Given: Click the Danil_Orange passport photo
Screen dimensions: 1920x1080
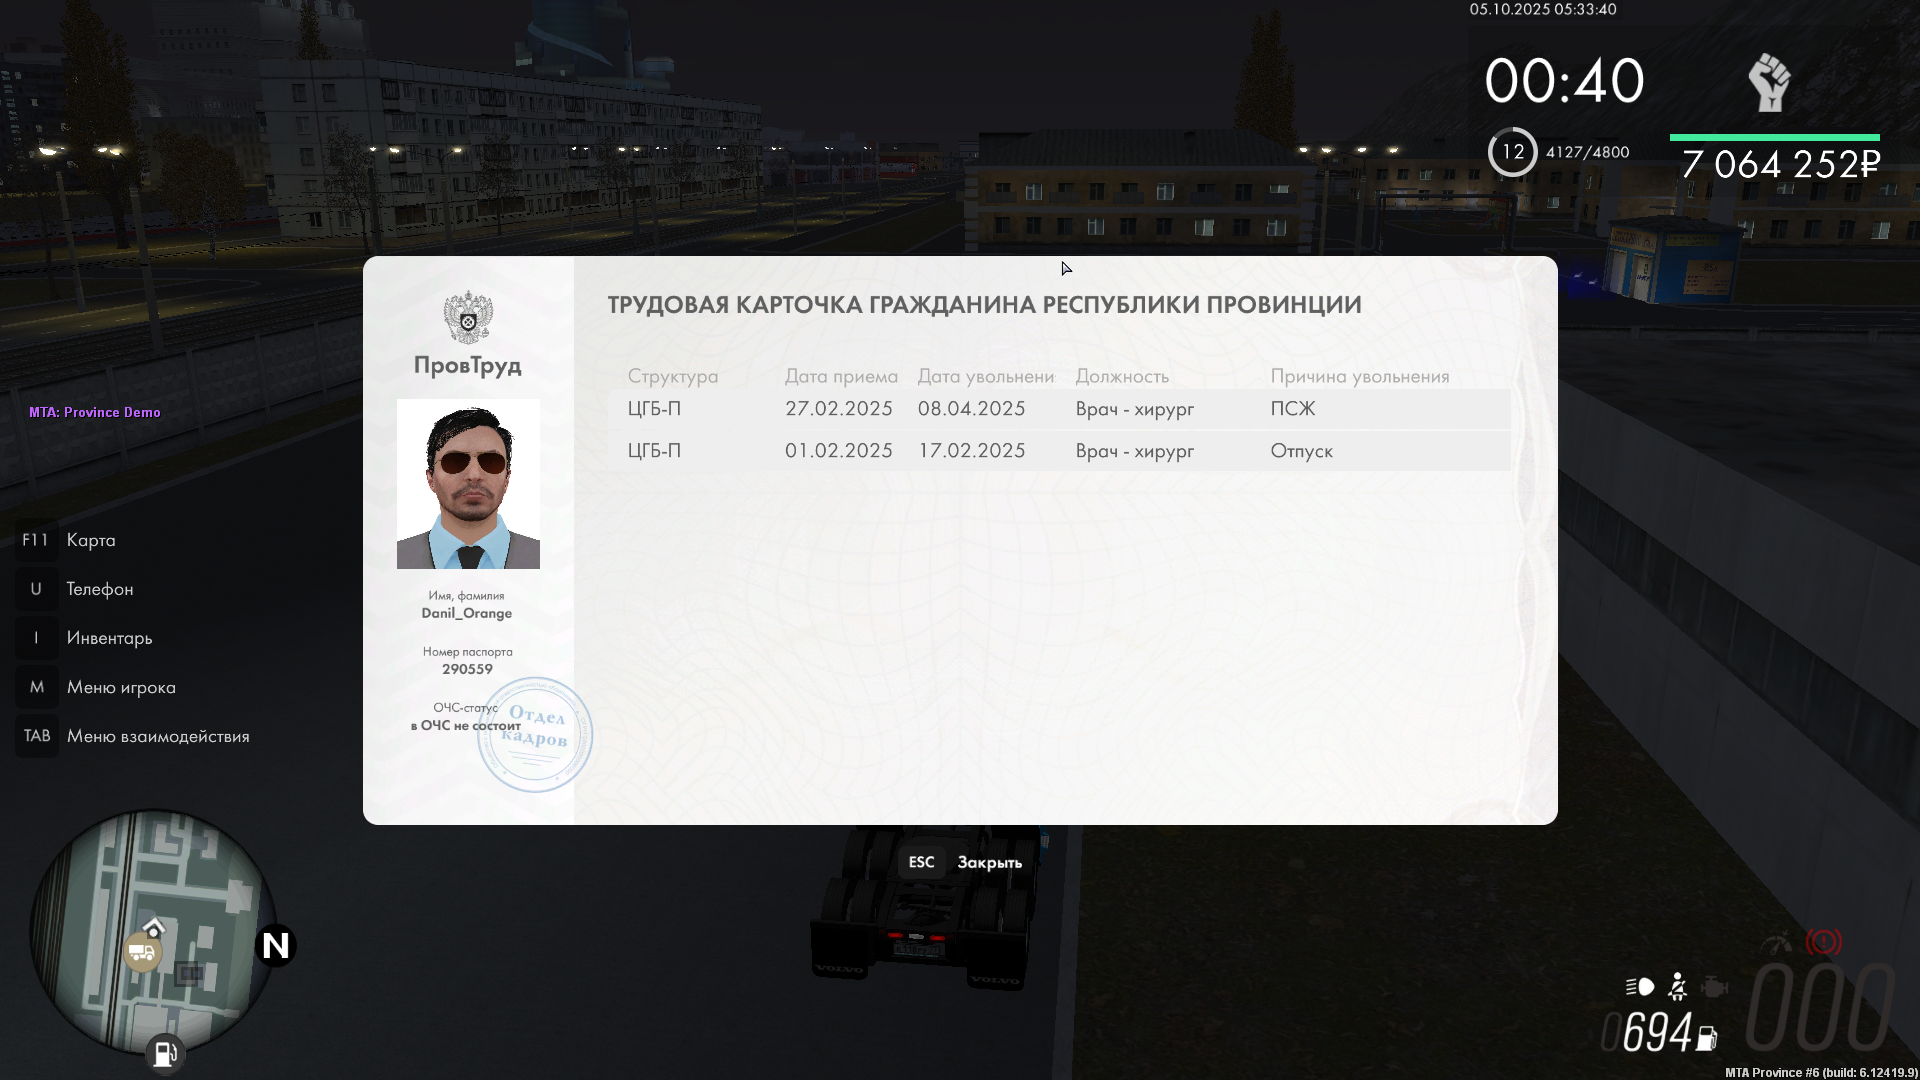Looking at the screenshot, I should 468,484.
